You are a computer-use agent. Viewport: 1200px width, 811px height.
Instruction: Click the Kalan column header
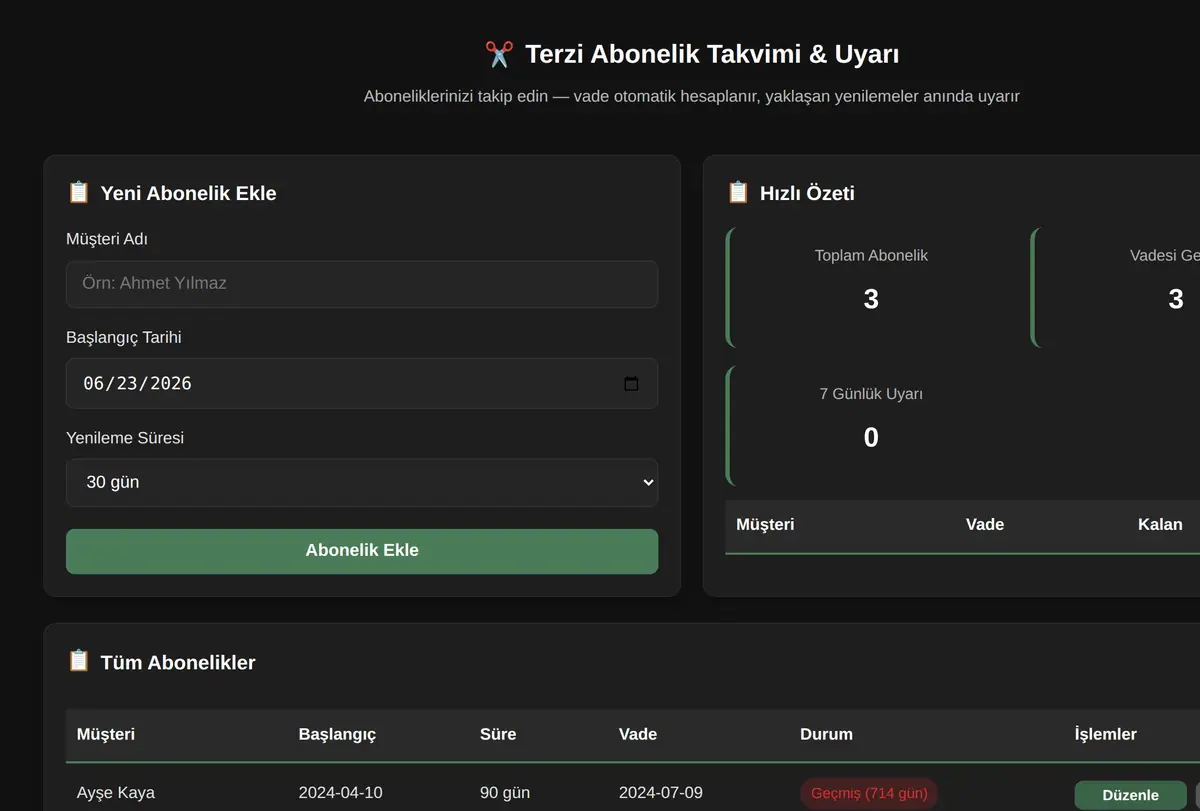tap(1160, 524)
